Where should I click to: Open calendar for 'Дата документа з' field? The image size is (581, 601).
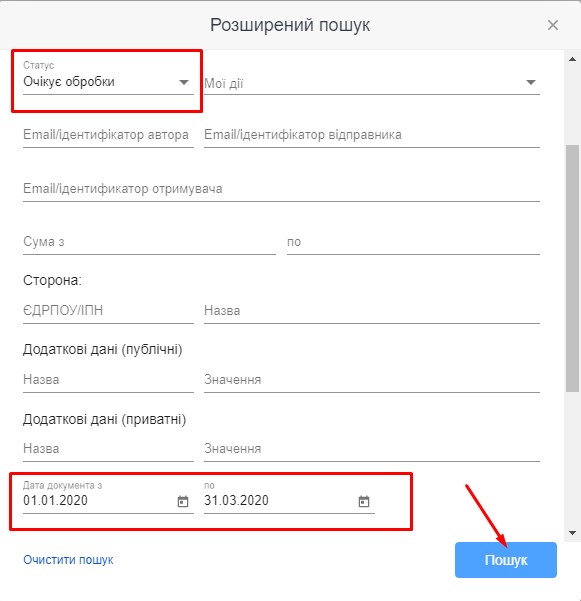[x=183, y=501]
